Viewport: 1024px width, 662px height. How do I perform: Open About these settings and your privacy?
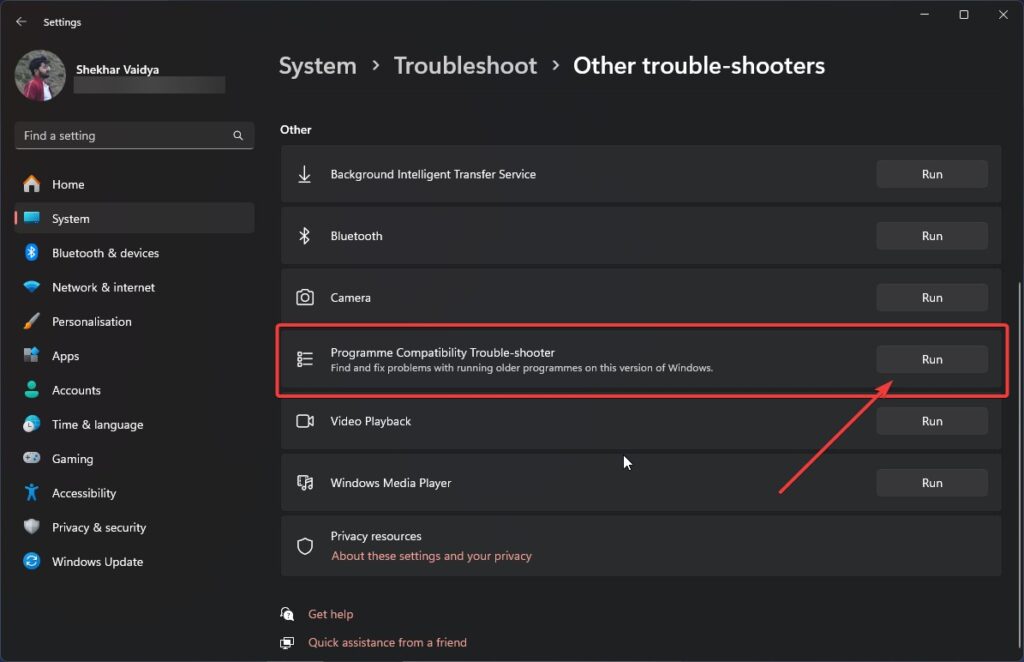pyautogui.click(x=431, y=556)
